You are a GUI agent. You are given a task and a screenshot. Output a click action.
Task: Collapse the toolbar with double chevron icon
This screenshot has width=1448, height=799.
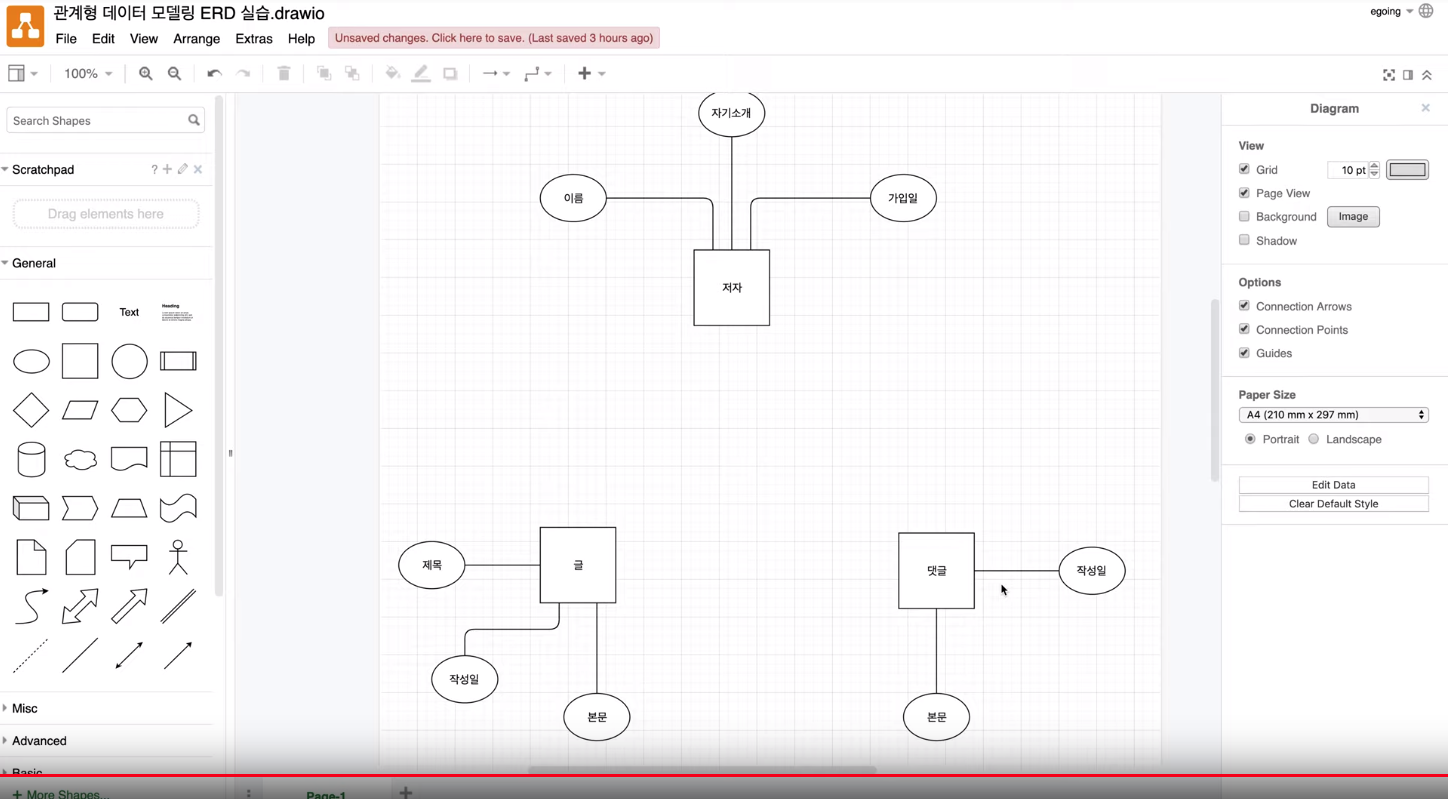pyautogui.click(x=1427, y=75)
